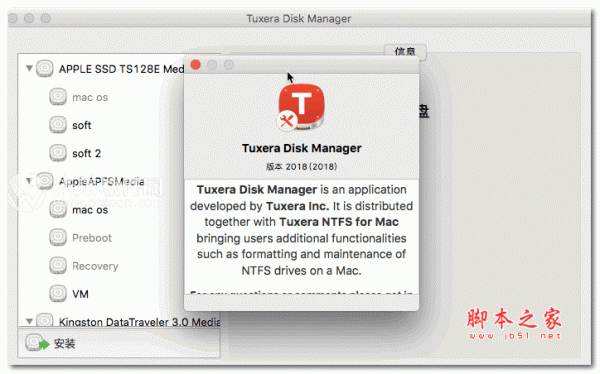Screen dimensions: 600x374
Task: Click the 版本 2018 (2018) version text
Action: [x=302, y=167]
